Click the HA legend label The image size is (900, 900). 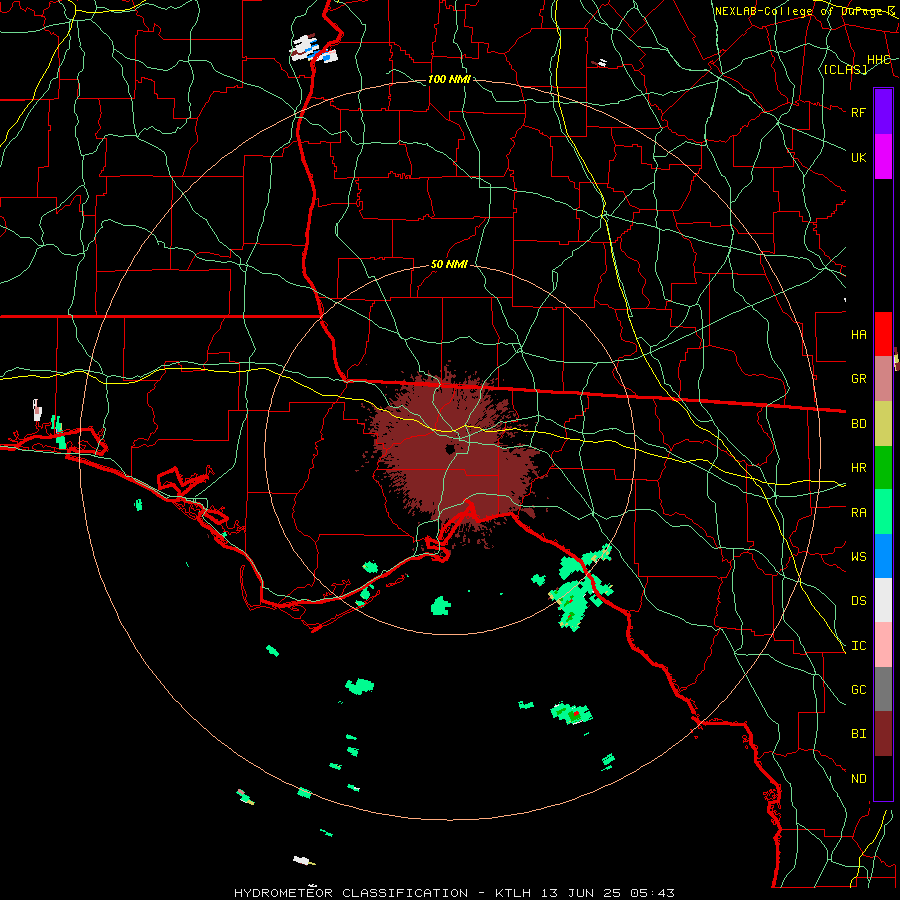(858, 334)
